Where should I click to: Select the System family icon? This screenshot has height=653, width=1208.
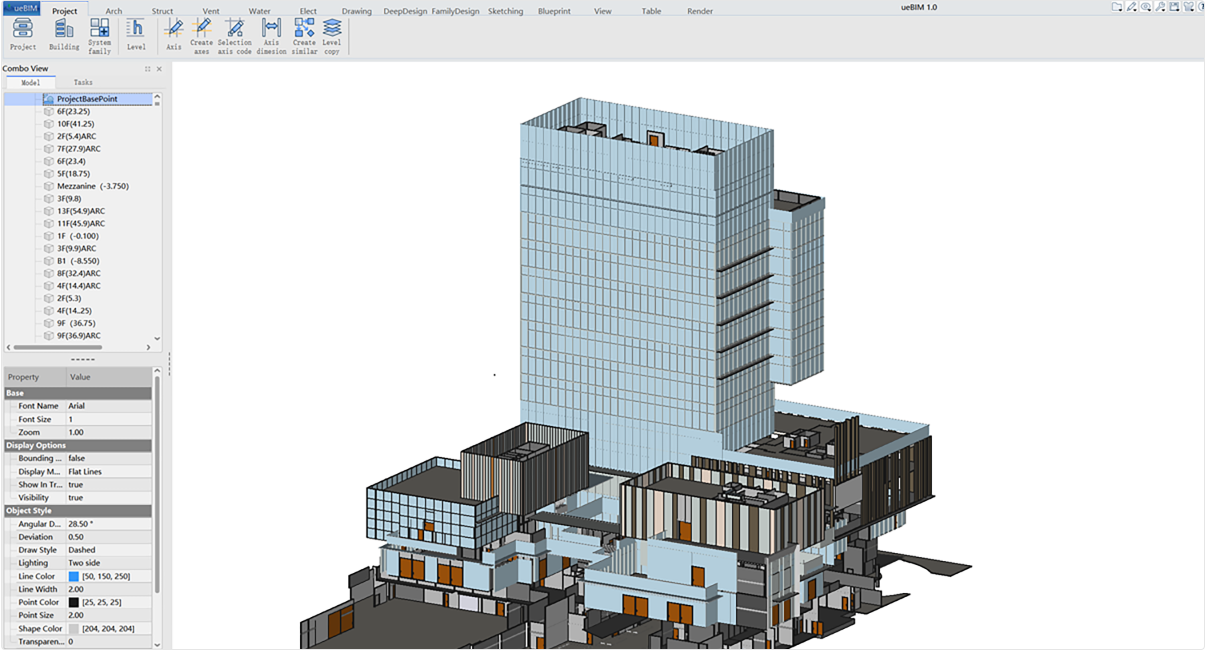coord(99,29)
